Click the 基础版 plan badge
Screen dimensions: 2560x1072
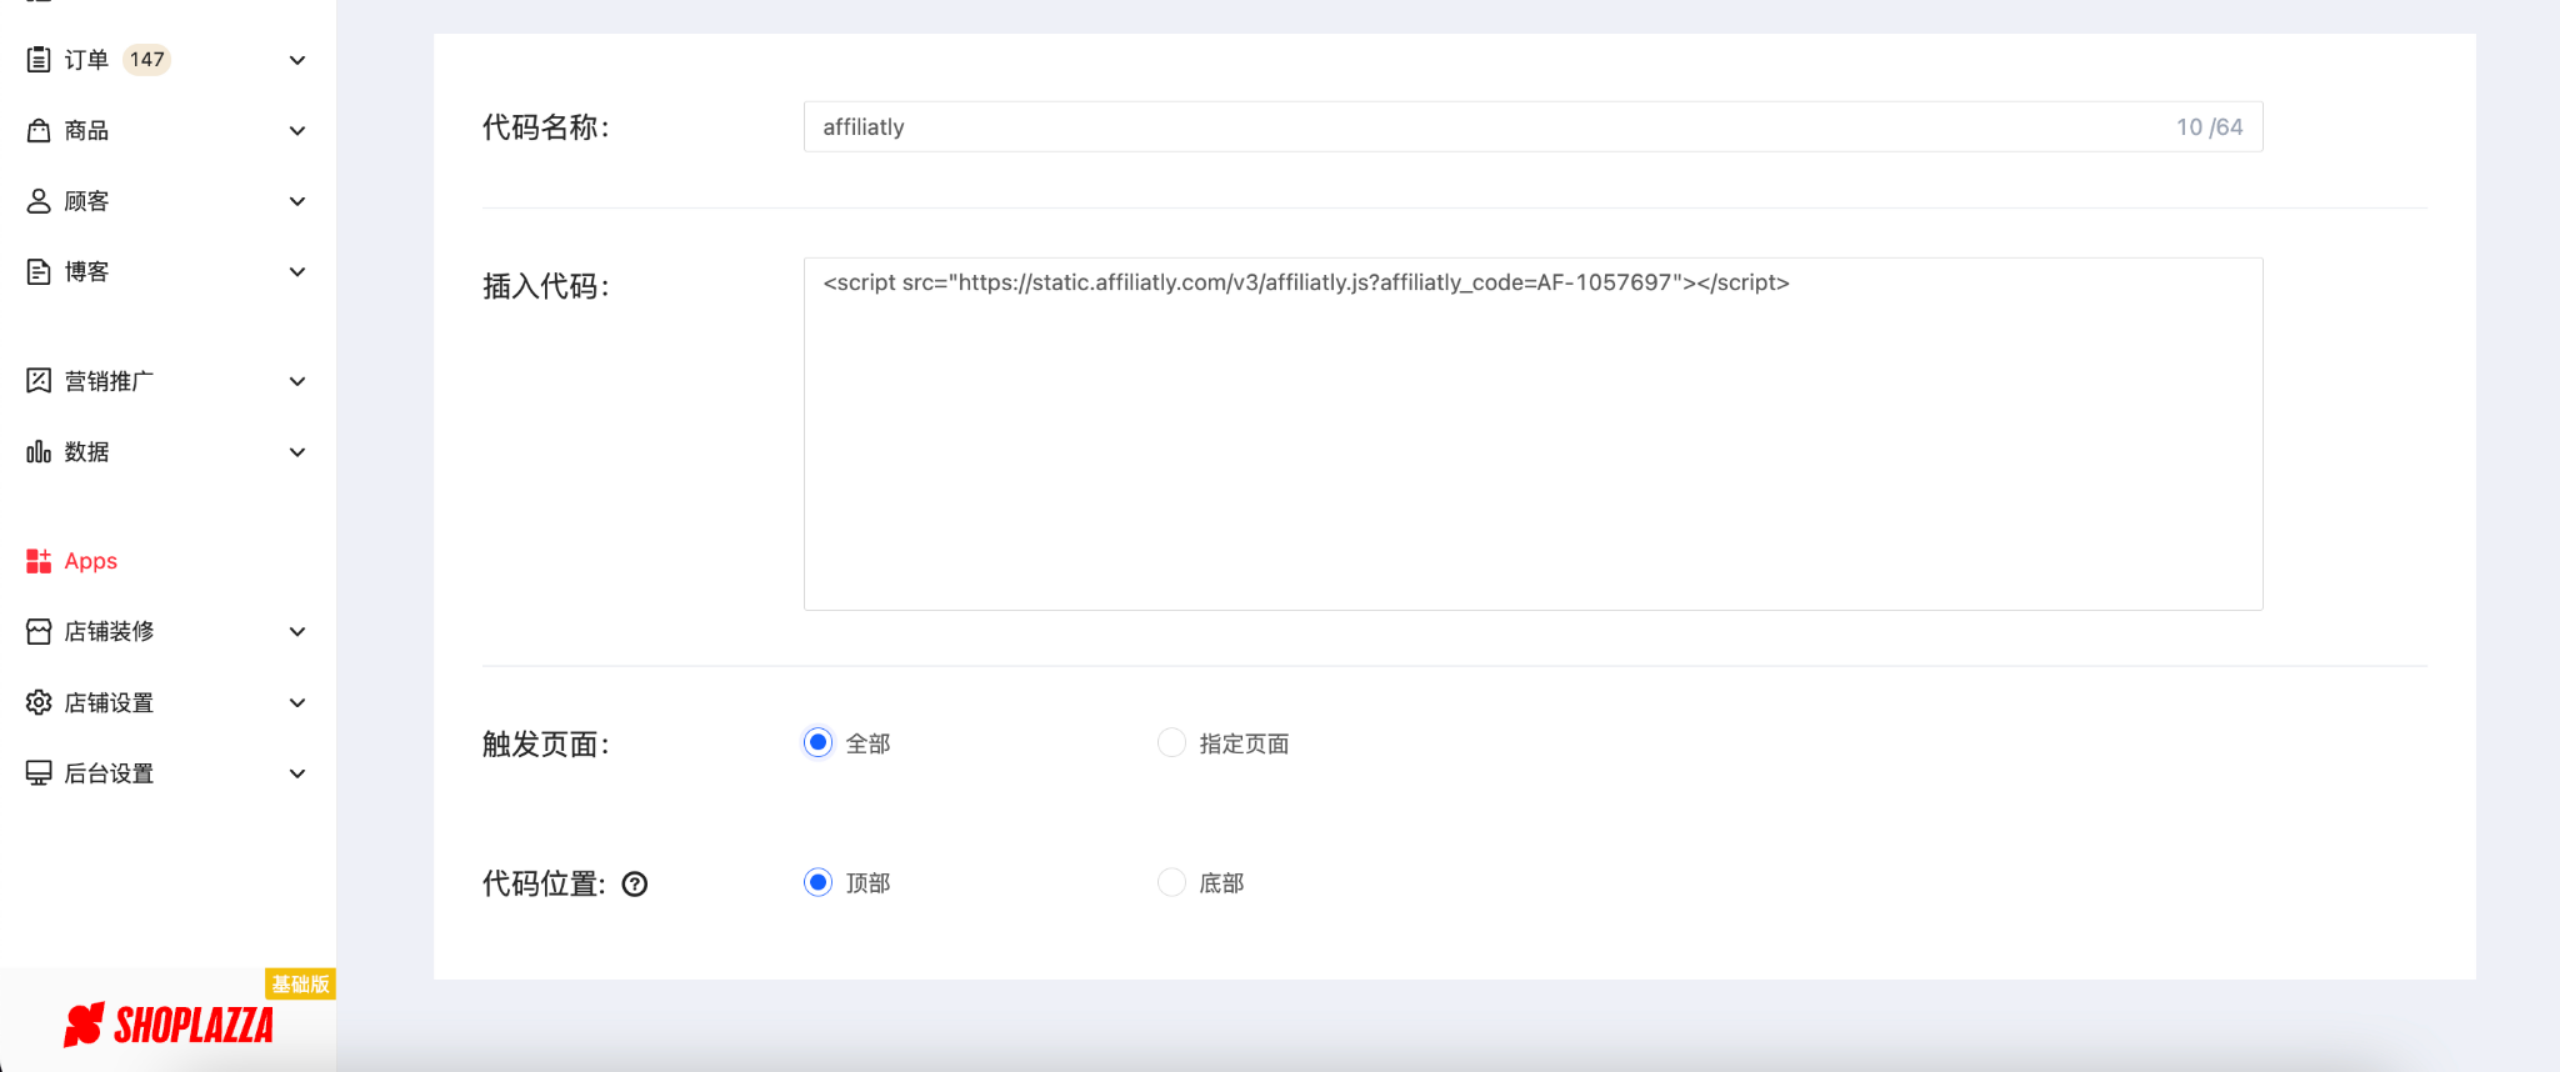tap(300, 984)
